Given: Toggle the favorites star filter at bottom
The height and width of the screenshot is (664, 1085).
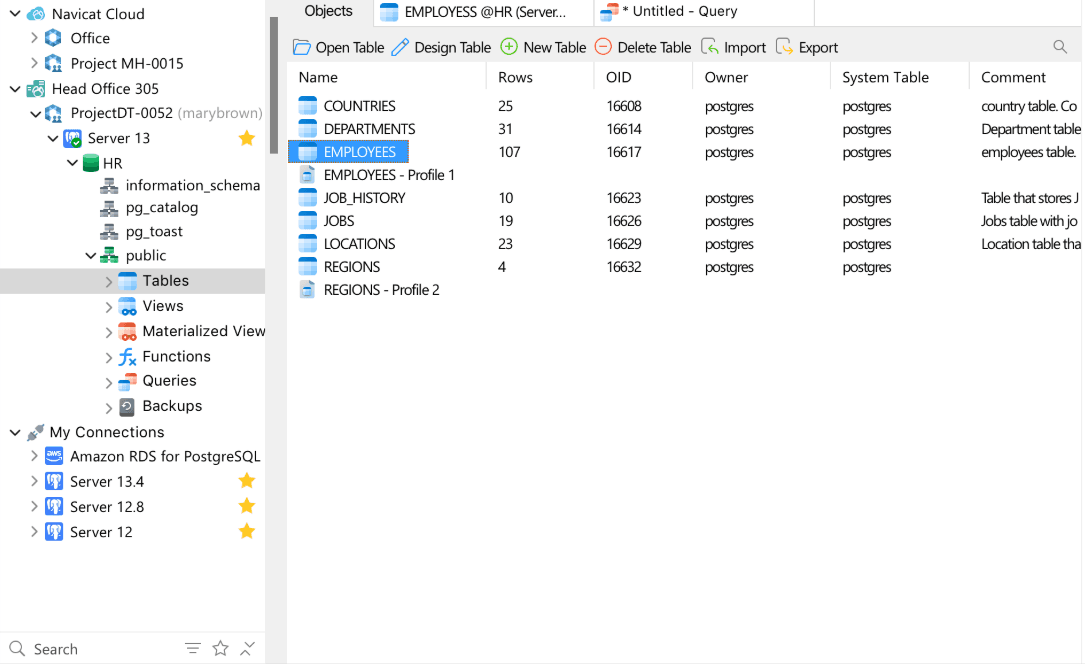Looking at the screenshot, I should point(221,649).
